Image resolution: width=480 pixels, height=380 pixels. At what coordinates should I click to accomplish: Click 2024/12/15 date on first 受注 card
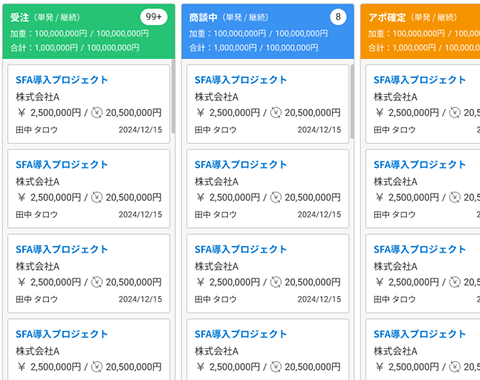pos(140,130)
